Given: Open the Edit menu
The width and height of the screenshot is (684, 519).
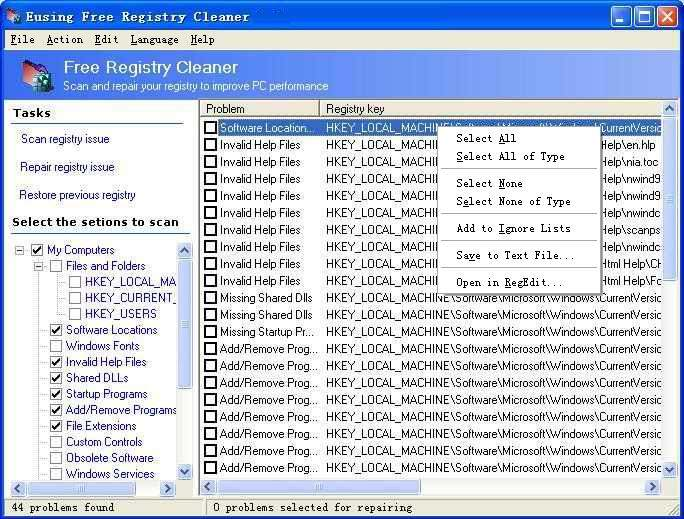Looking at the screenshot, I should pyautogui.click(x=106, y=40).
